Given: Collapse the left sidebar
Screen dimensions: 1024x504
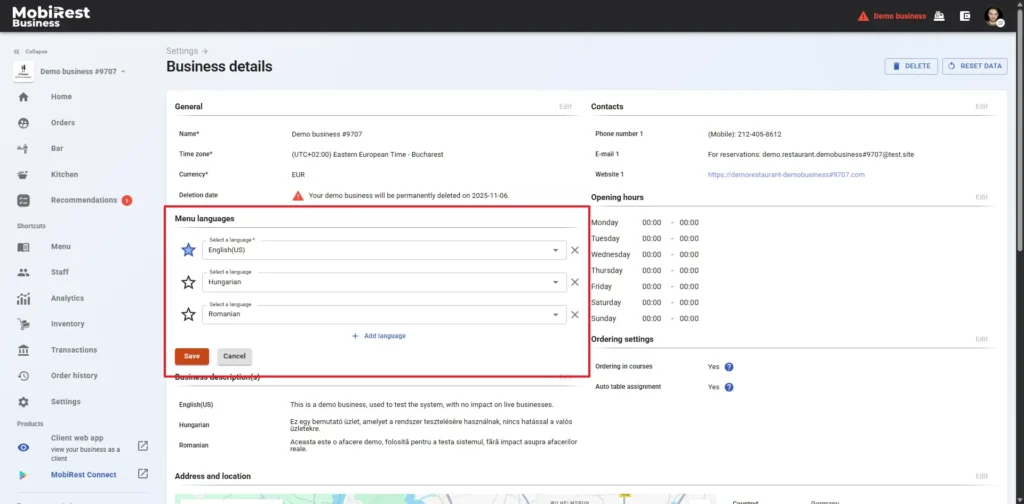Looking at the screenshot, I should pyautogui.click(x=30, y=52).
